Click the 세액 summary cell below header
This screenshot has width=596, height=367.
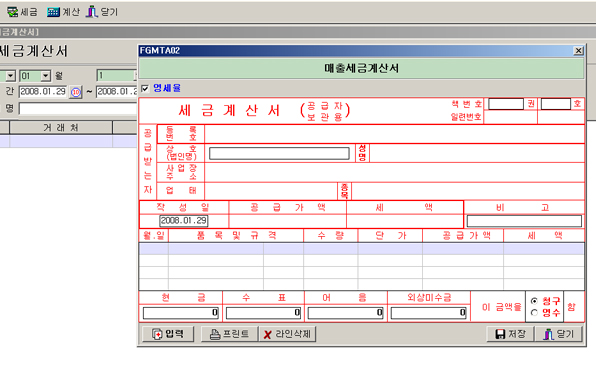pyautogui.click(x=405, y=221)
